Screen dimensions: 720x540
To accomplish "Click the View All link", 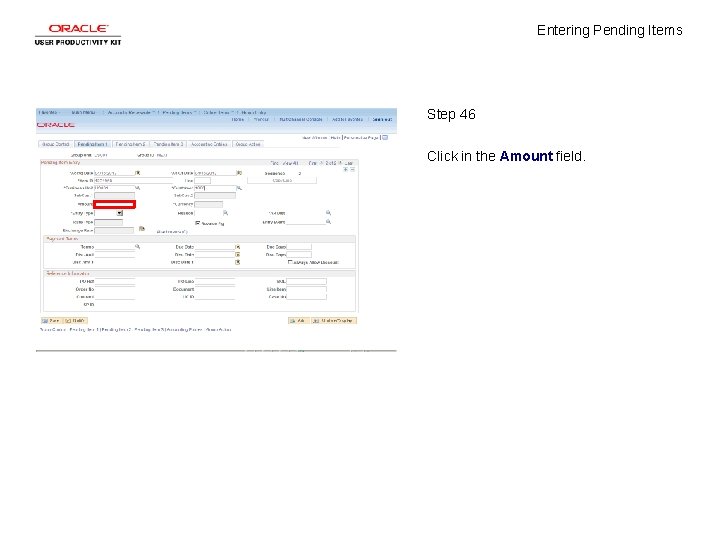I will tap(291, 163).
